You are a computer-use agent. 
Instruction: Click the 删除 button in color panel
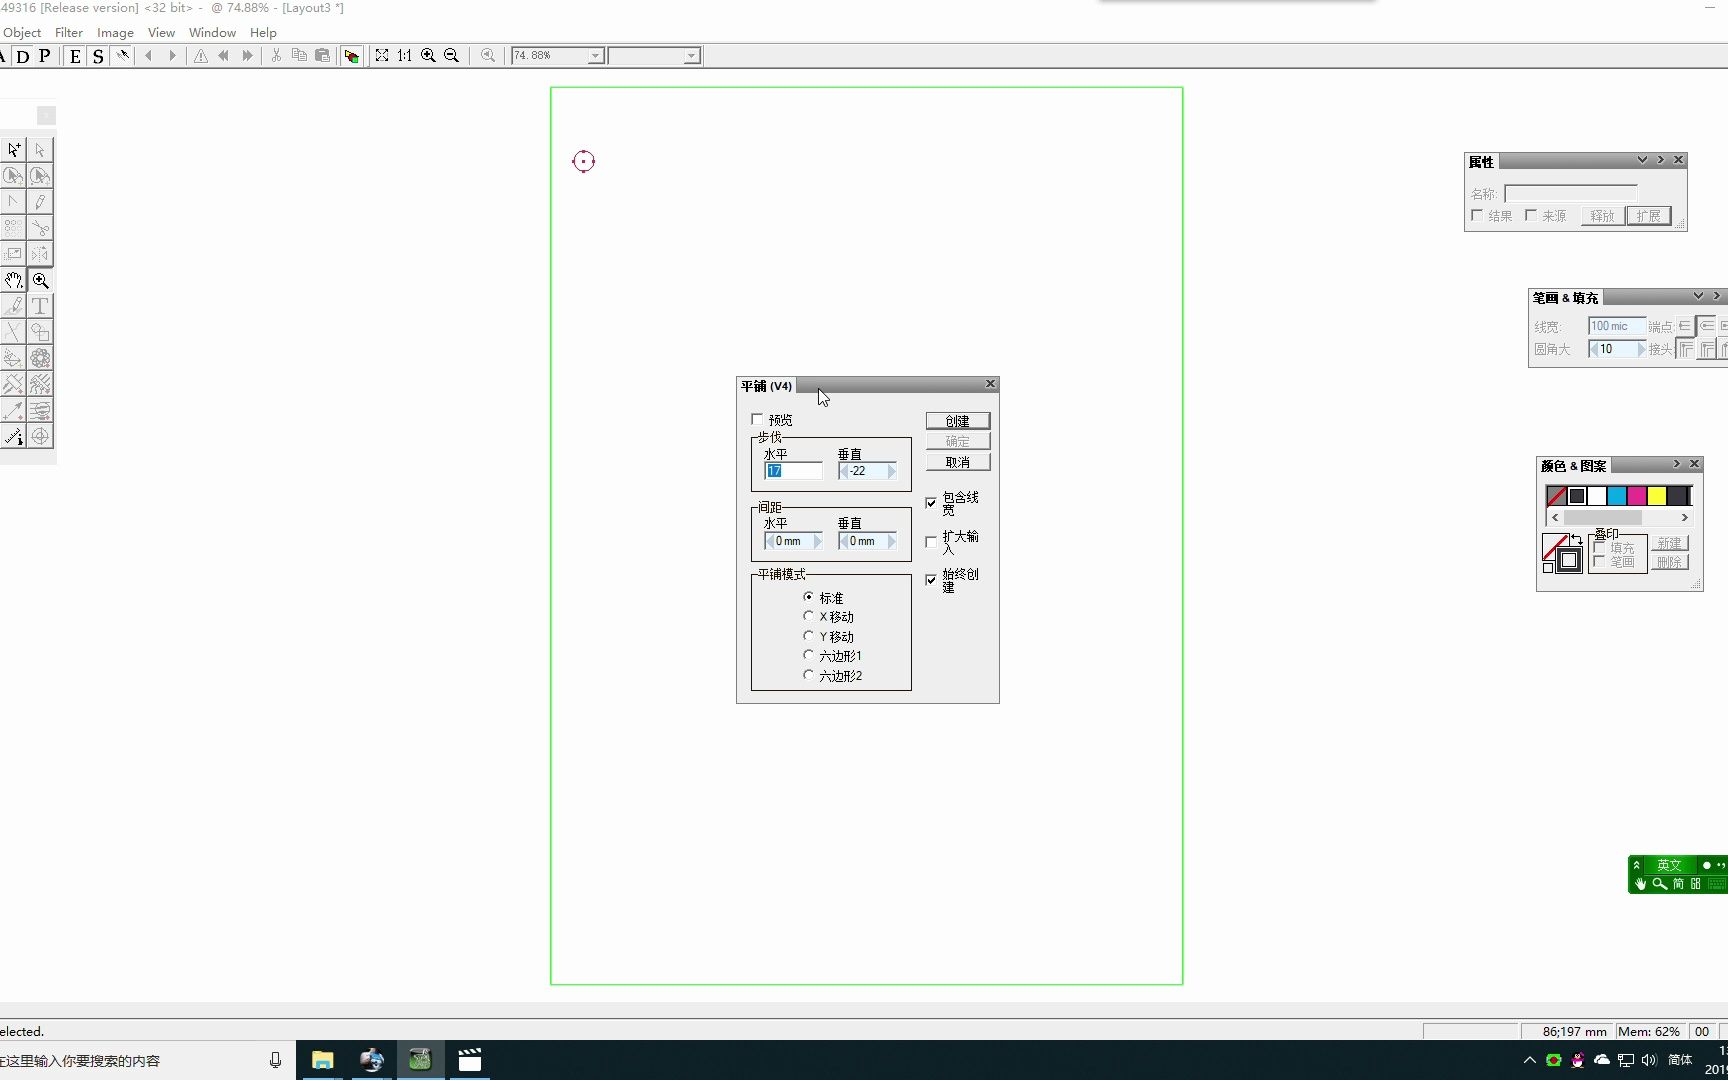pos(1669,562)
